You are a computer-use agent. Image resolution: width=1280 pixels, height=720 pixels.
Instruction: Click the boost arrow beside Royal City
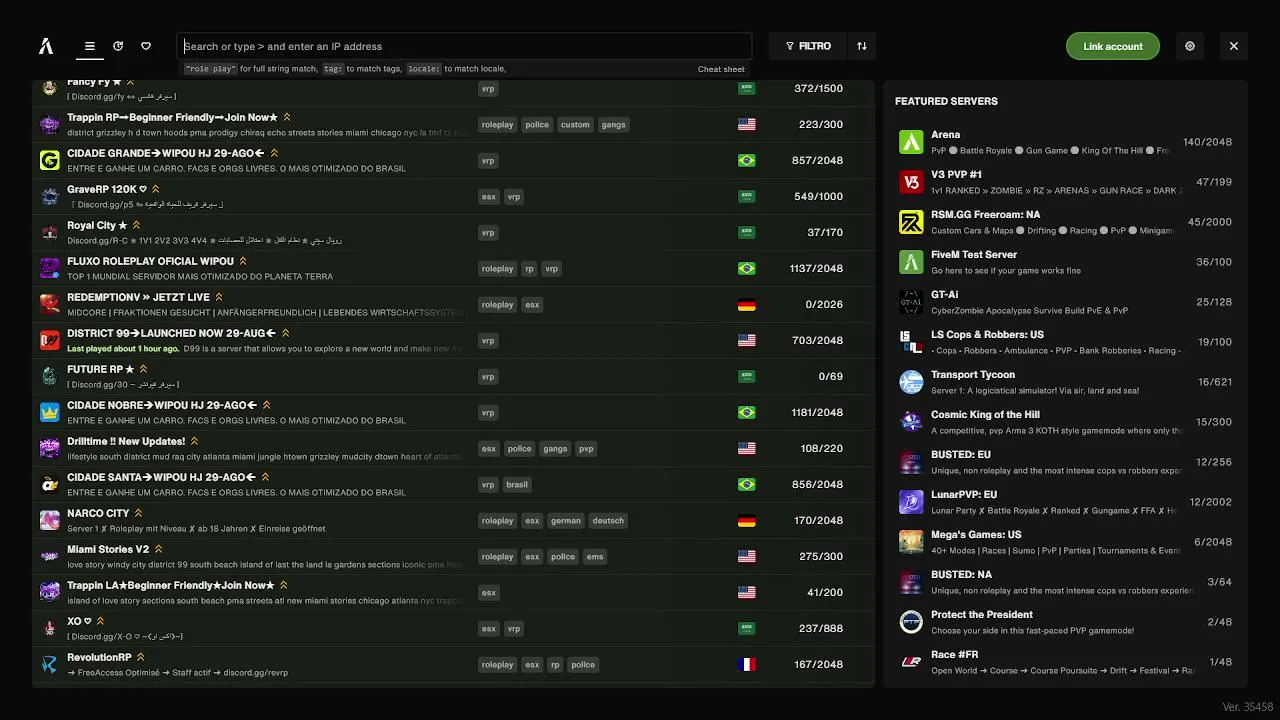point(136,225)
